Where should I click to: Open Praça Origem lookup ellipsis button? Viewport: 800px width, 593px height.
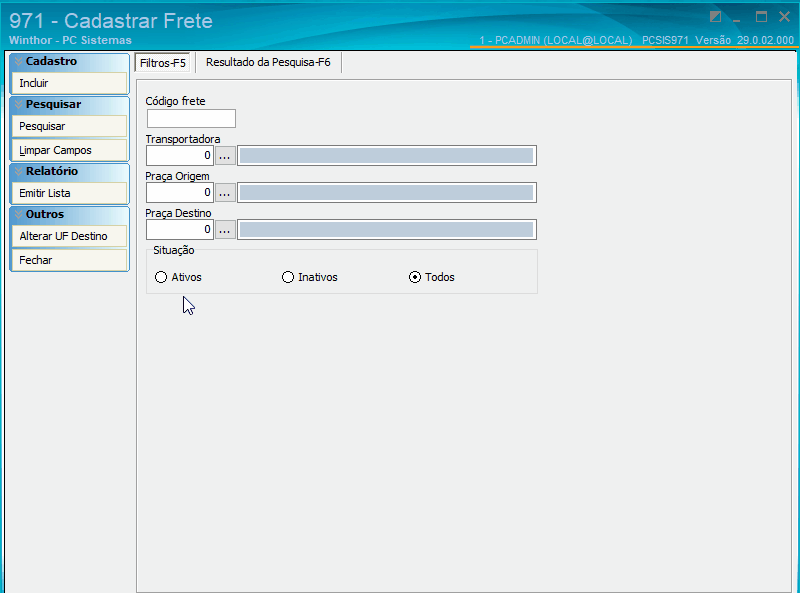tap(225, 192)
